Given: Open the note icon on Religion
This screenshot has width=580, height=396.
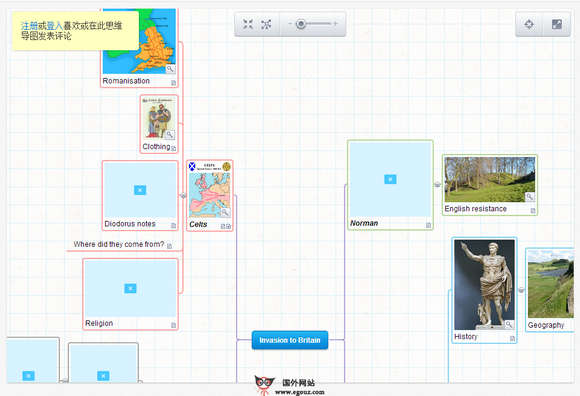Looking at the screenshot, I should pyautogui.click(x=173, y=325).
